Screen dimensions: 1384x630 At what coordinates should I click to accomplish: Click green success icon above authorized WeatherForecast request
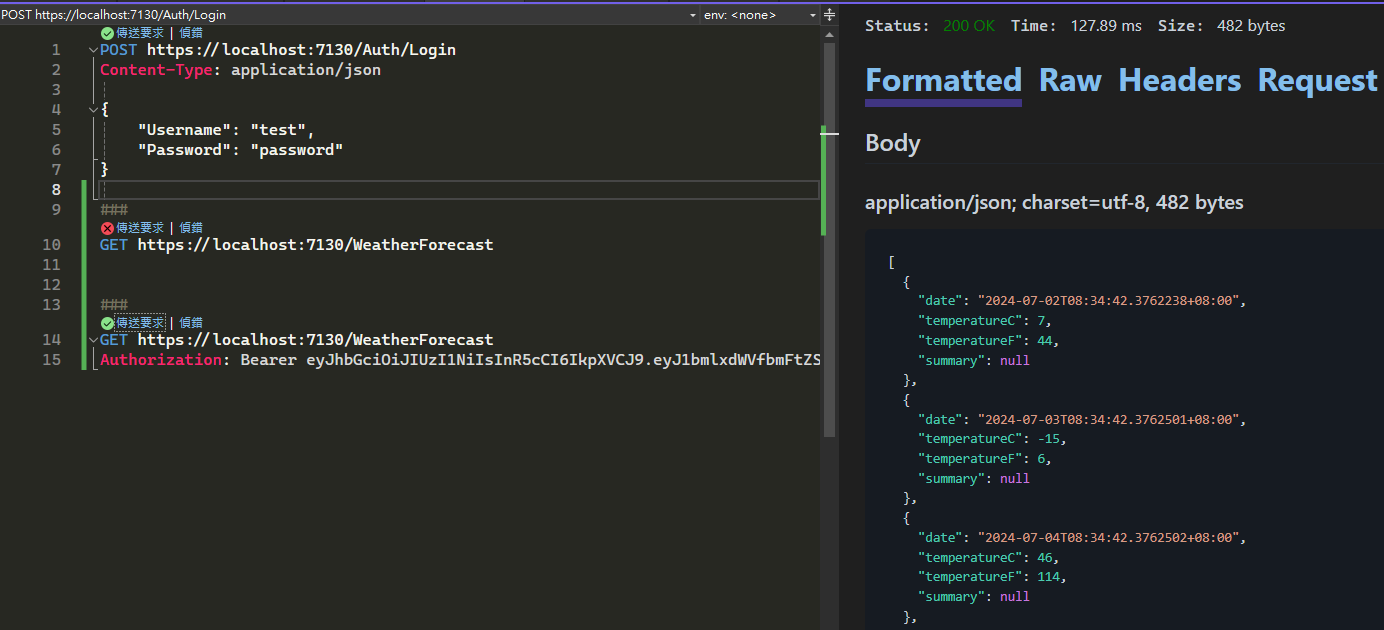[x=107, y=323]
